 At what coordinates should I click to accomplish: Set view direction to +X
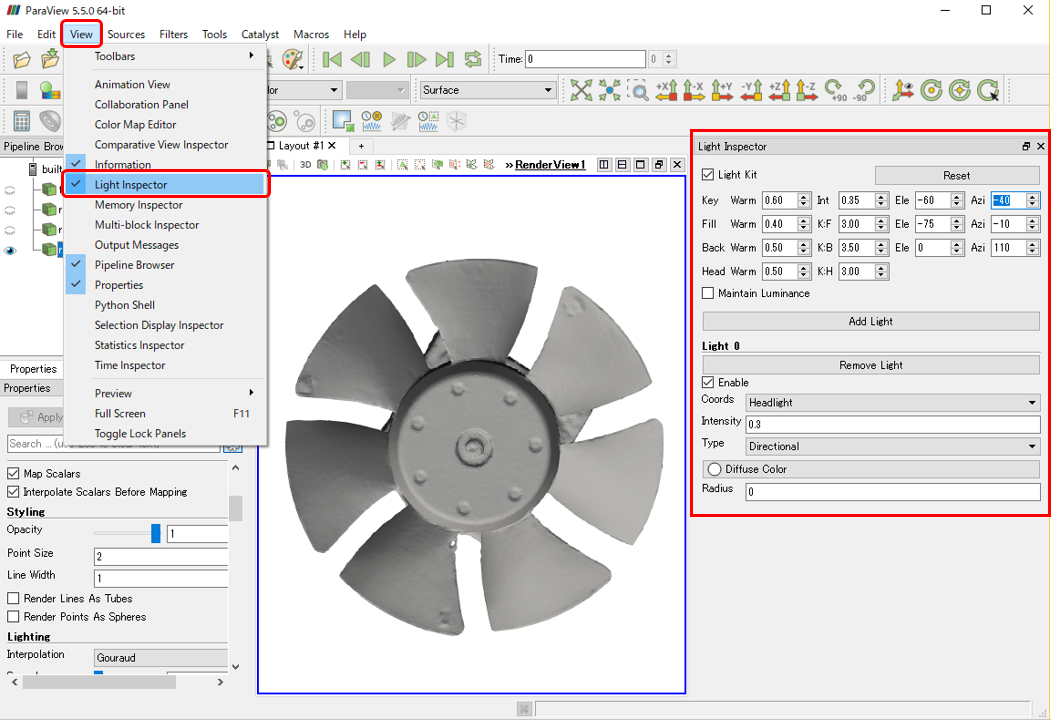pos(666,90)
